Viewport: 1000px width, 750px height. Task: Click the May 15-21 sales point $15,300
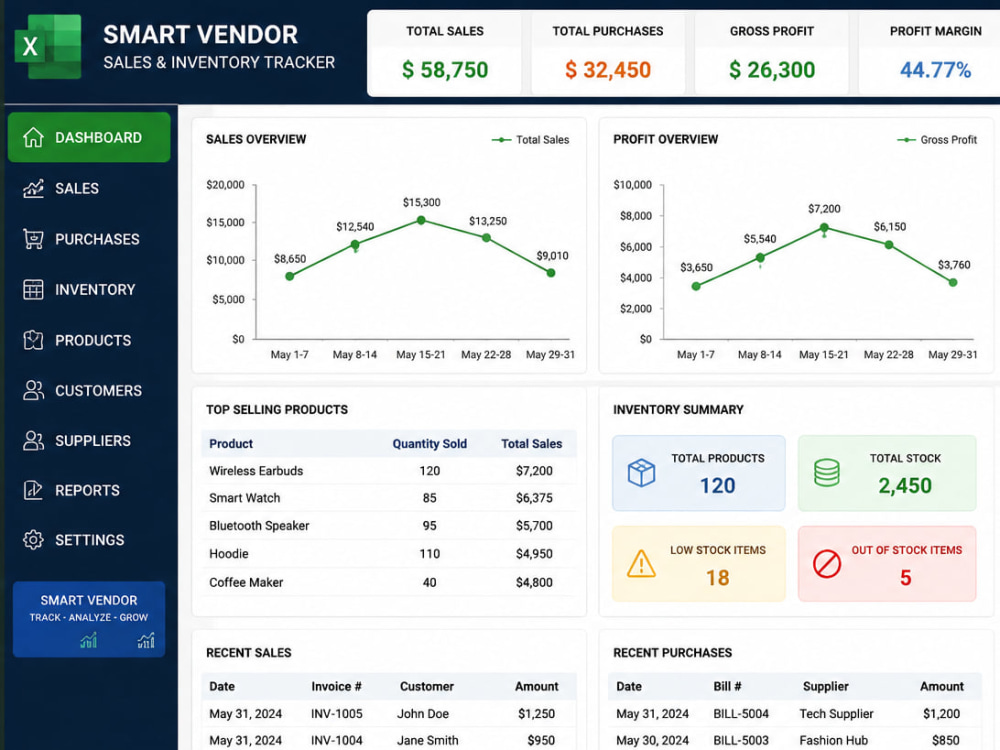[x=421, y=220]
